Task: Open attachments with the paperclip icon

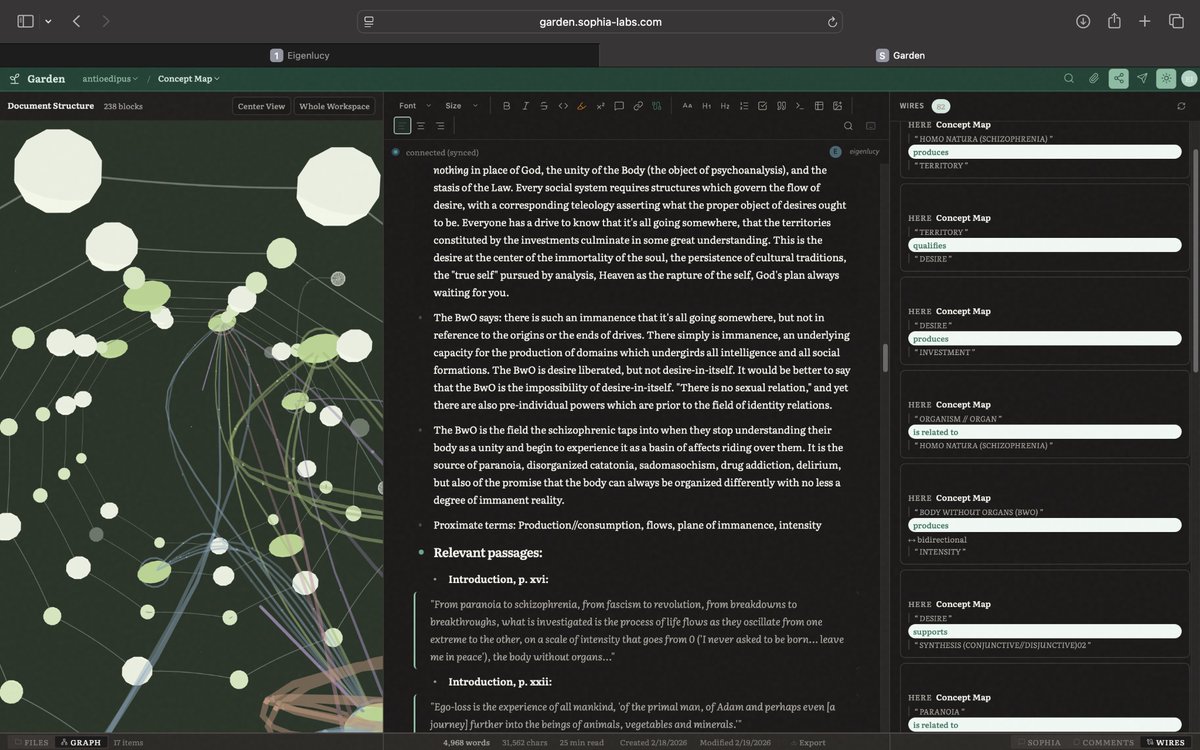Action: (x=1094, y=78)
